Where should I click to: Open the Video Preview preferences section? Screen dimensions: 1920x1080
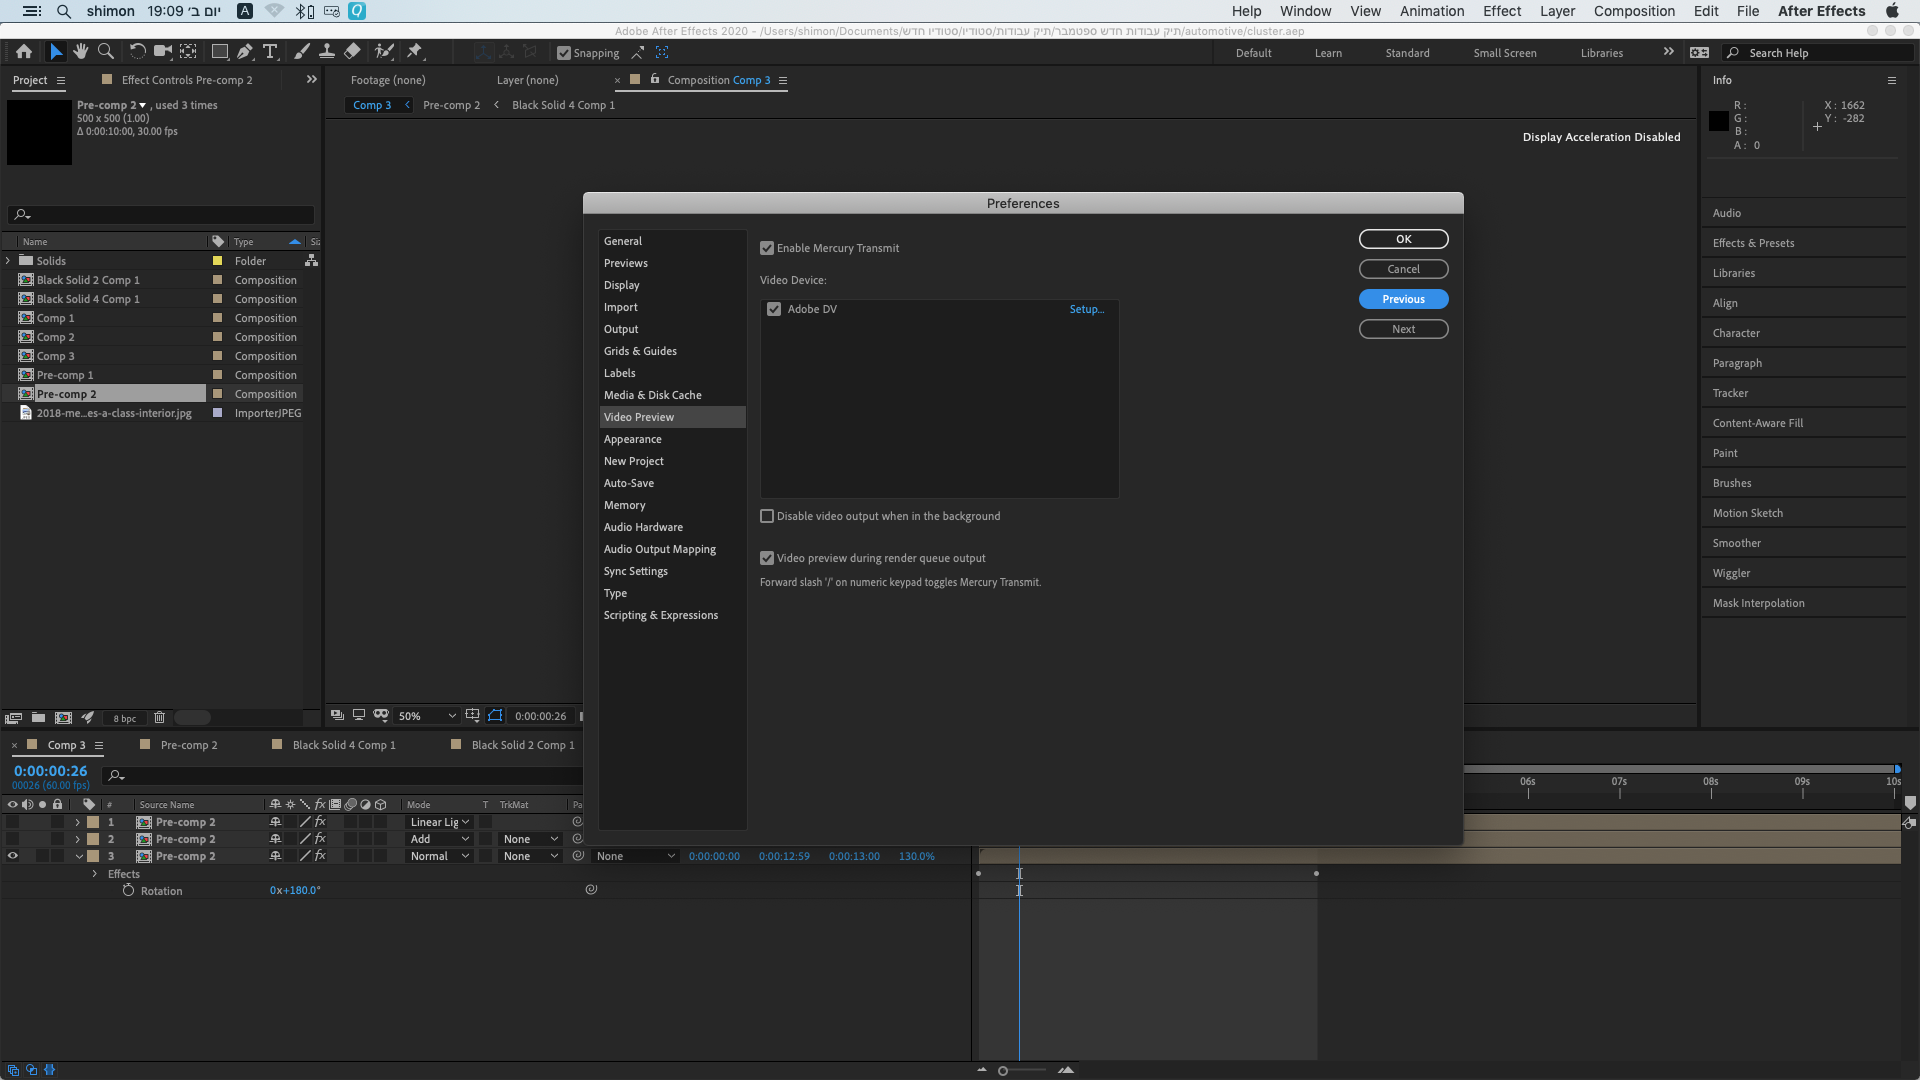point(638,417)
